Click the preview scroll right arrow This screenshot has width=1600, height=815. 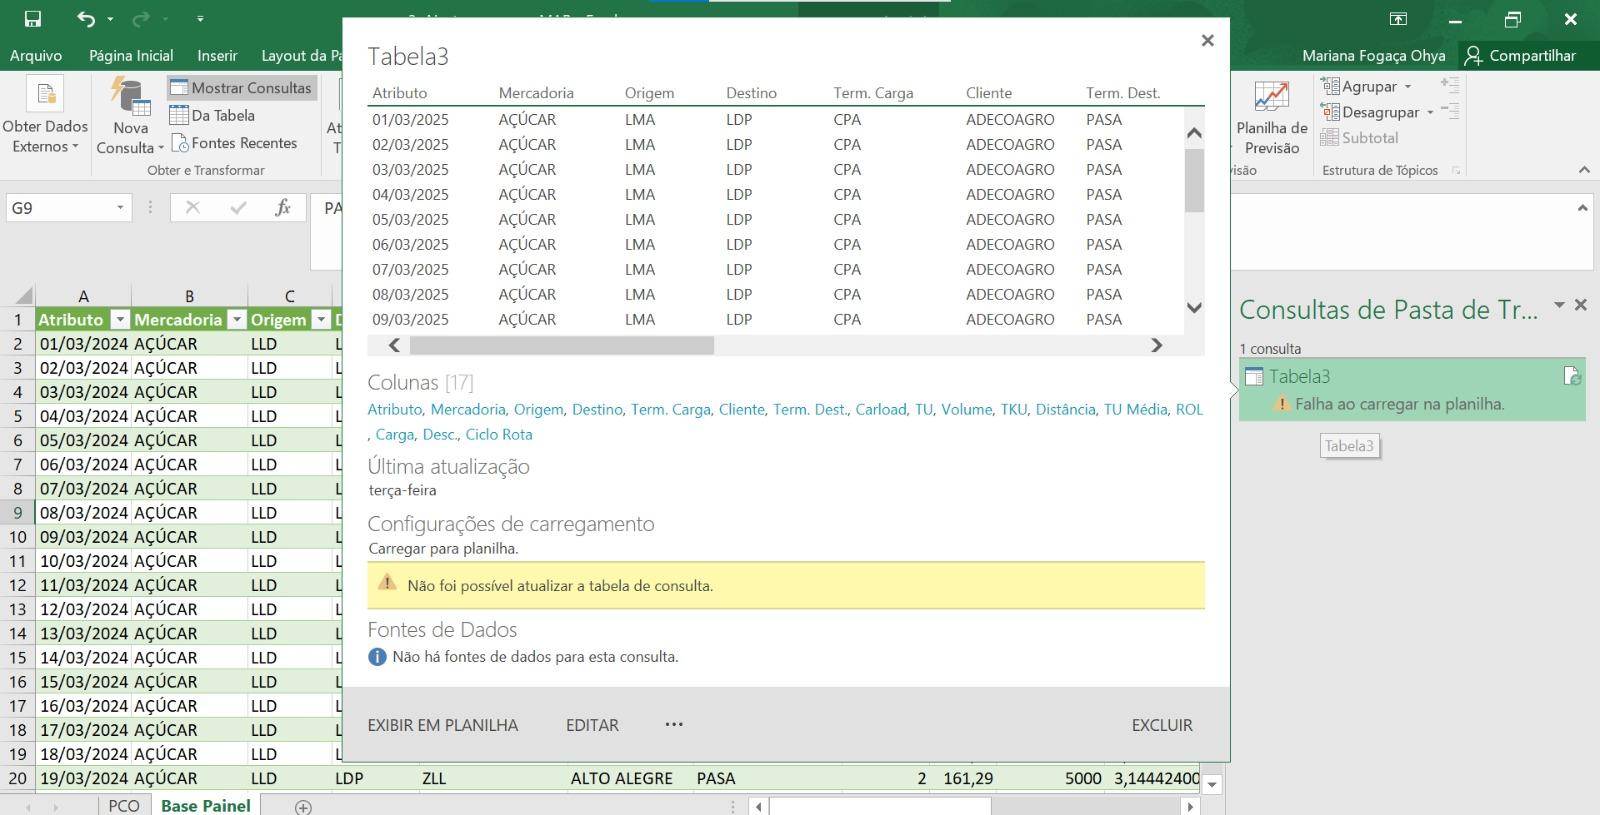click(x=1157, y=345)
